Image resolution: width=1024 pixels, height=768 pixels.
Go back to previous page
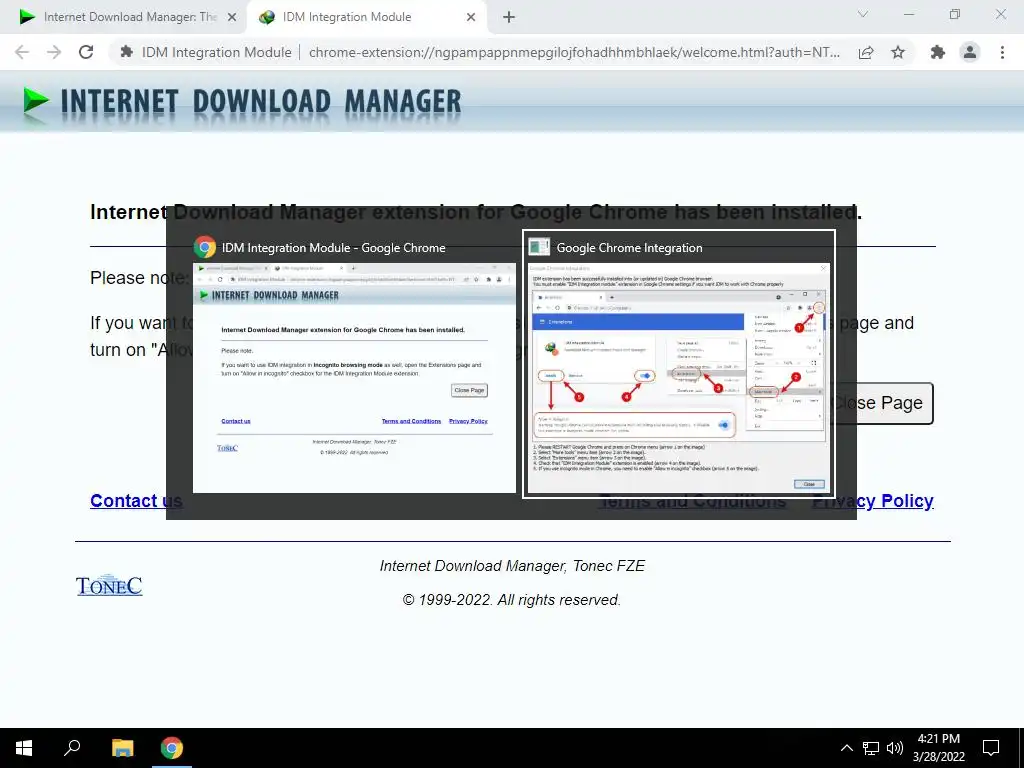[x=22, y=52]
